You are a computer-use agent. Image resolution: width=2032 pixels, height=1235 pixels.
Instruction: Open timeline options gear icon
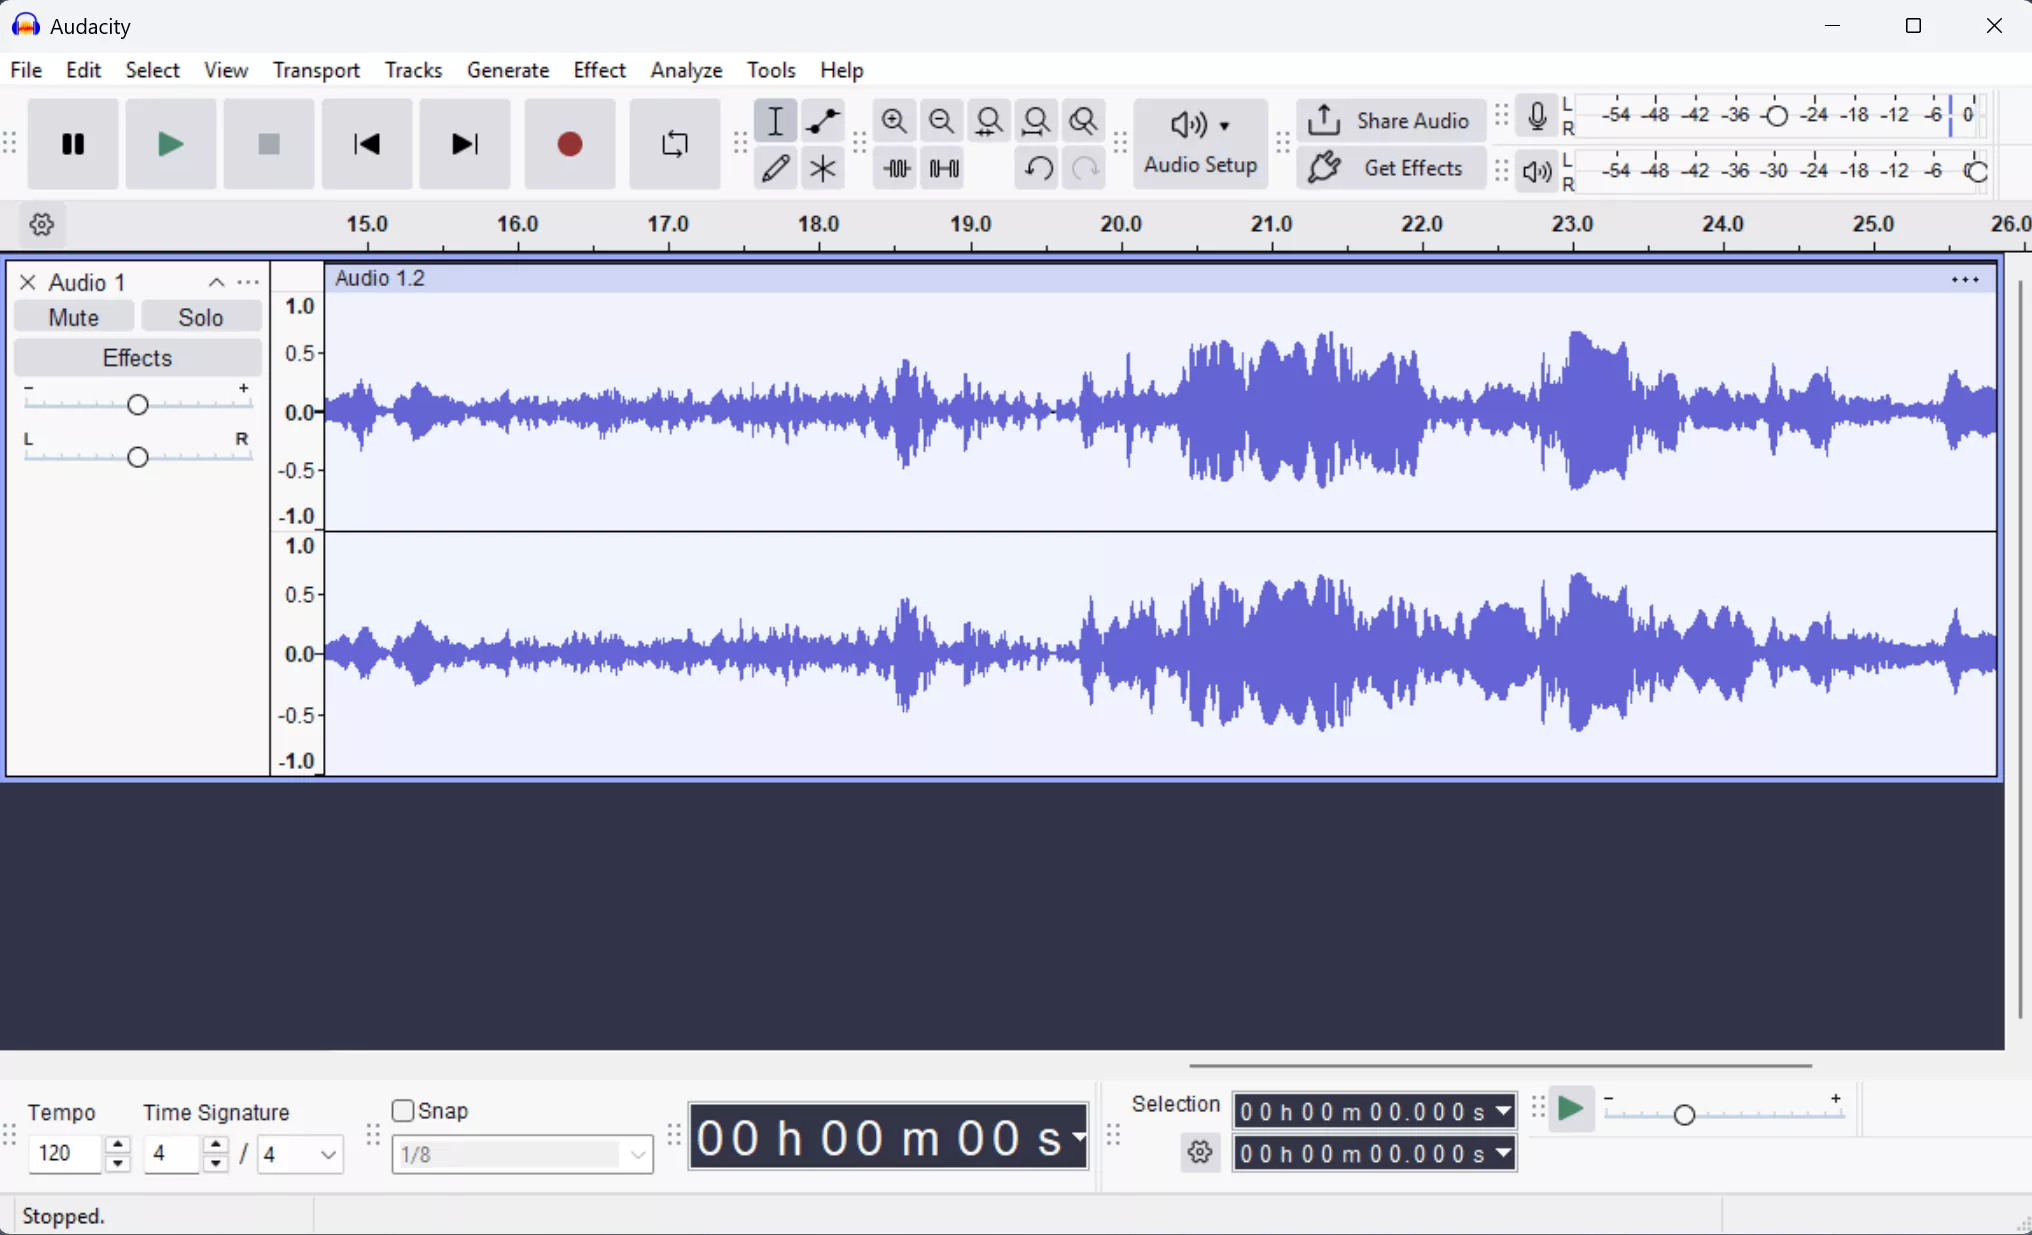[42, 225]
